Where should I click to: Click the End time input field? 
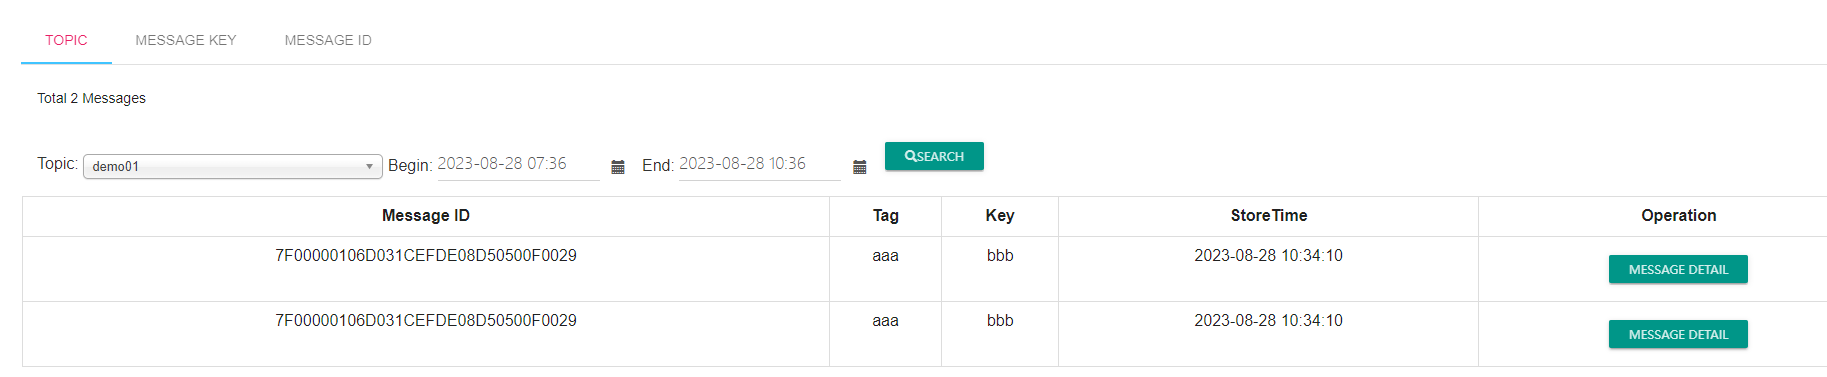(760, 164)
